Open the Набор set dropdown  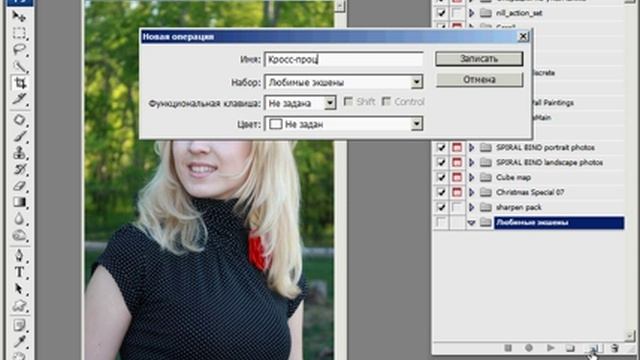point(416,82)
